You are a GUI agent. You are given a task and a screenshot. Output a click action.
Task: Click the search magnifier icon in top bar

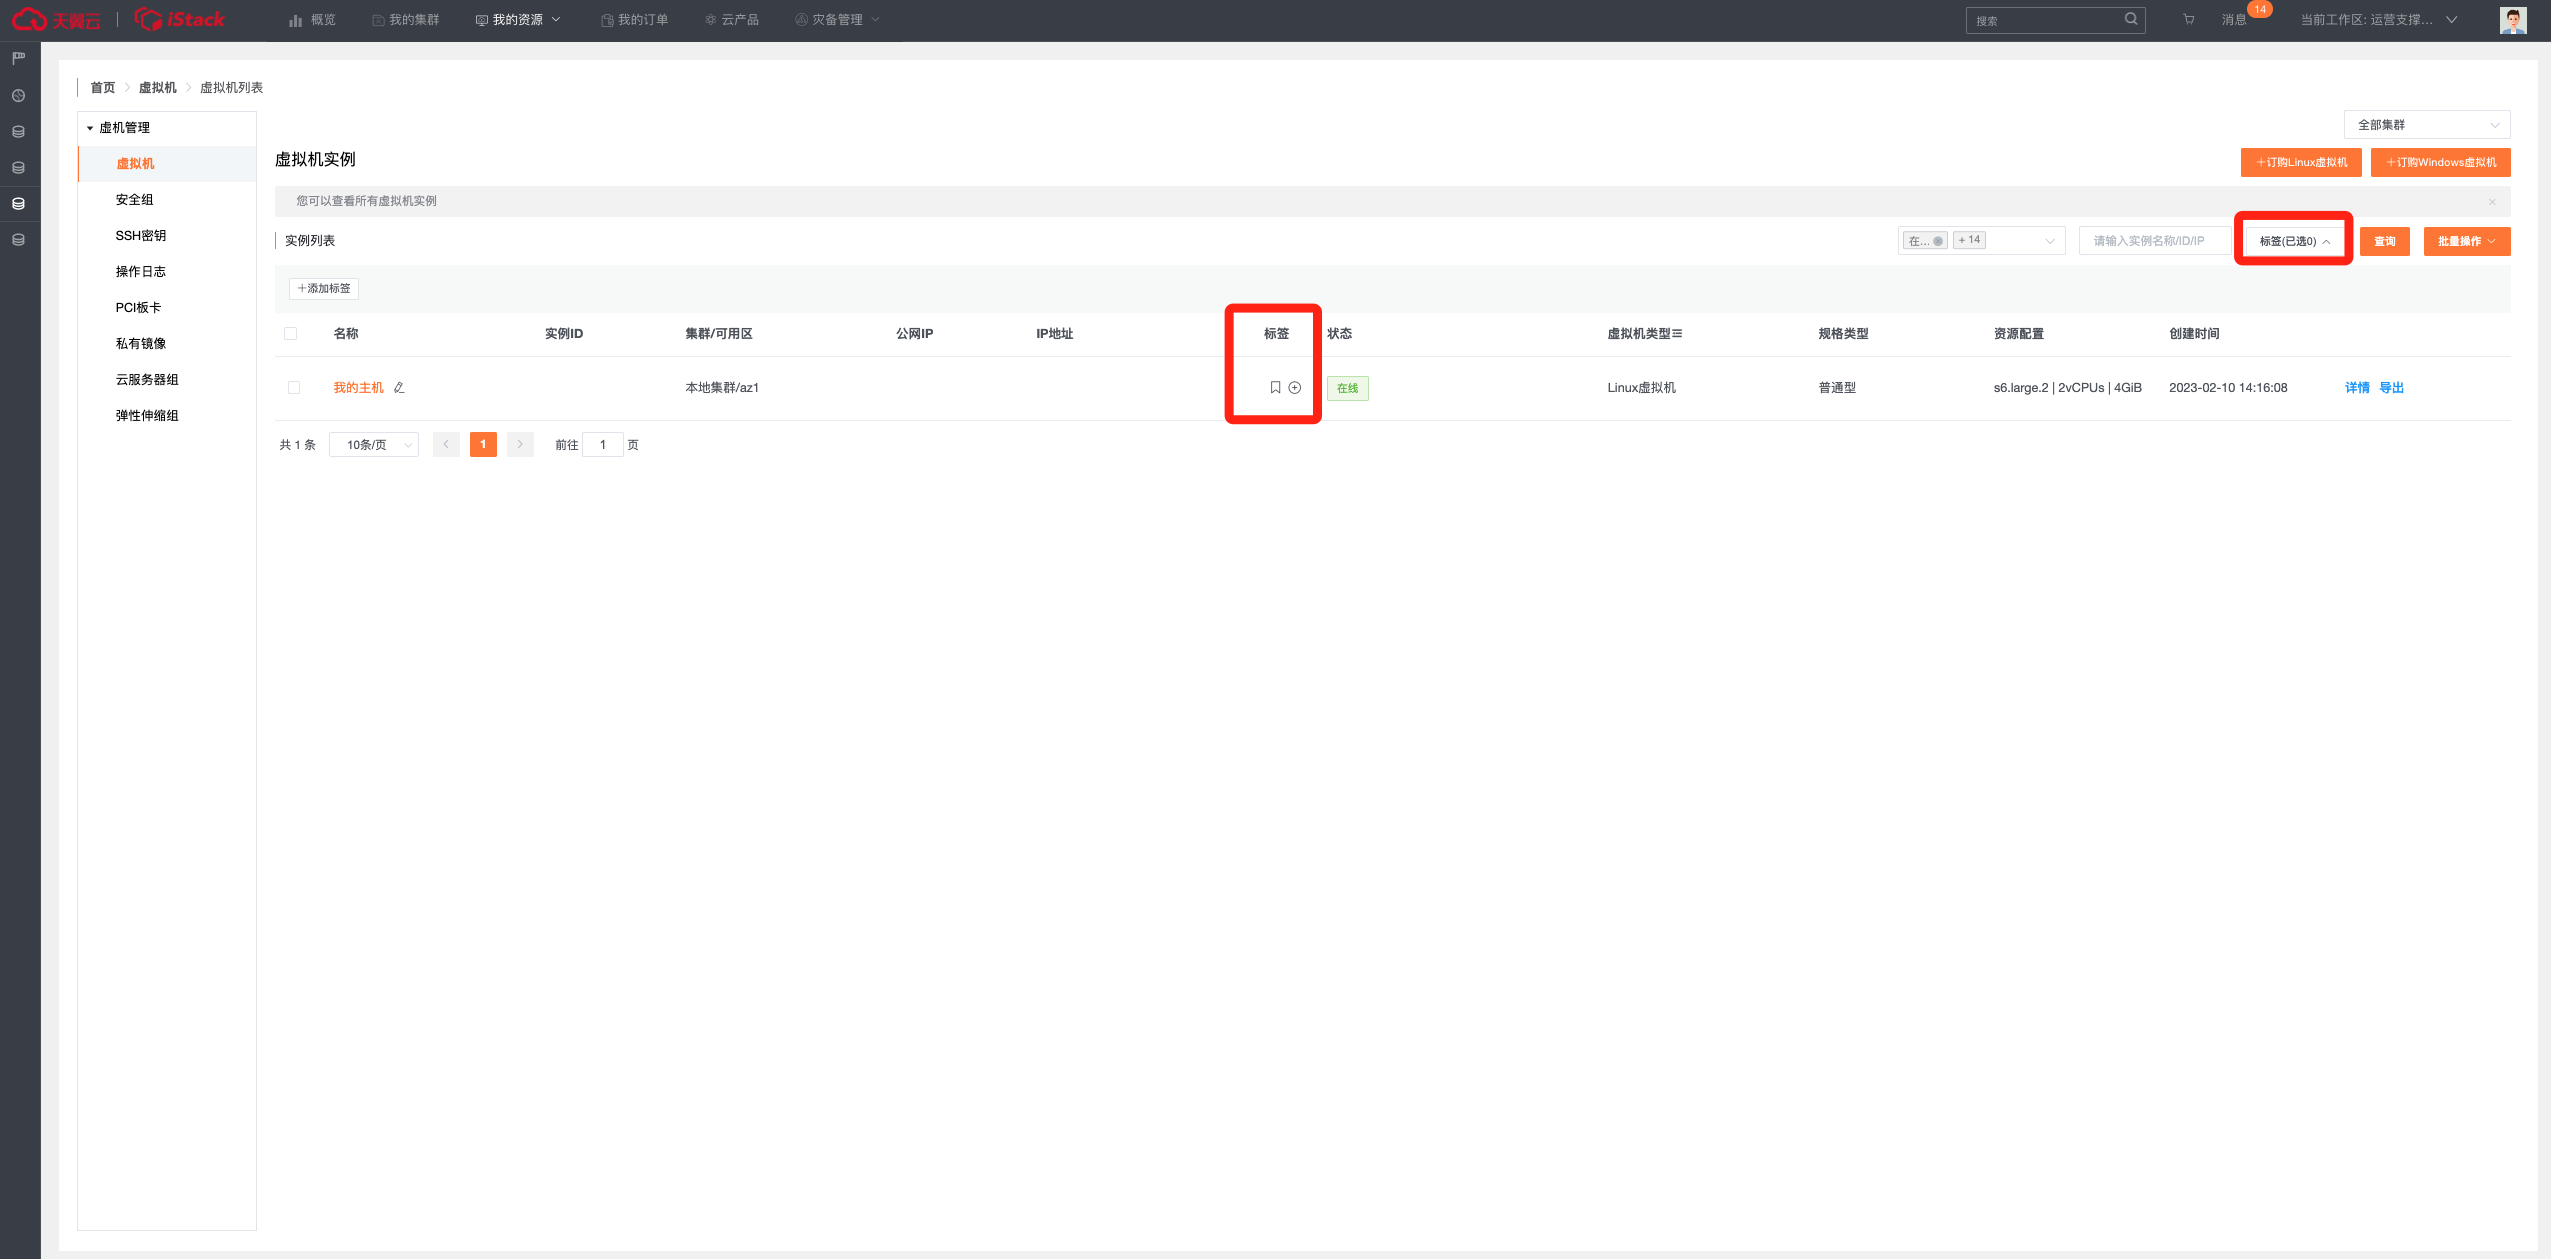point(2131,19)
